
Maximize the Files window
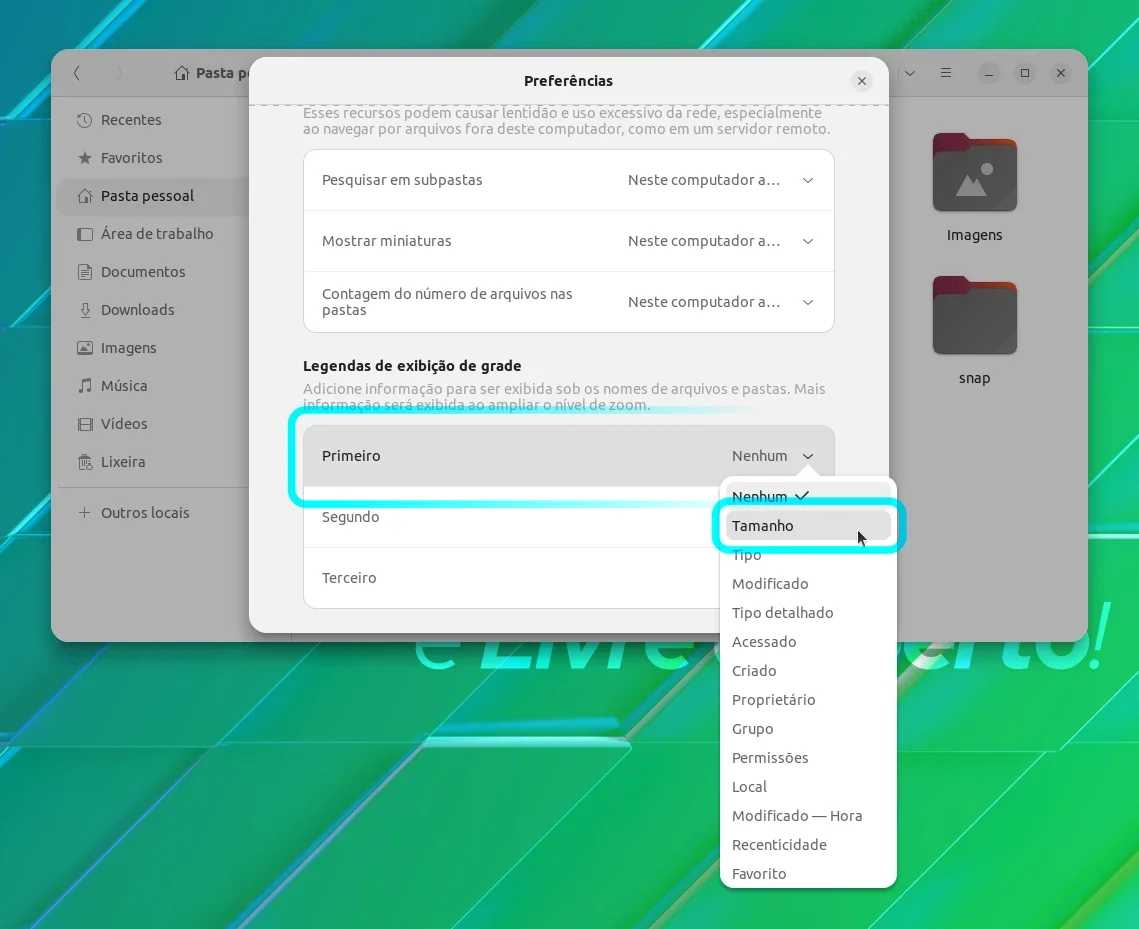tap(1025, 73)
